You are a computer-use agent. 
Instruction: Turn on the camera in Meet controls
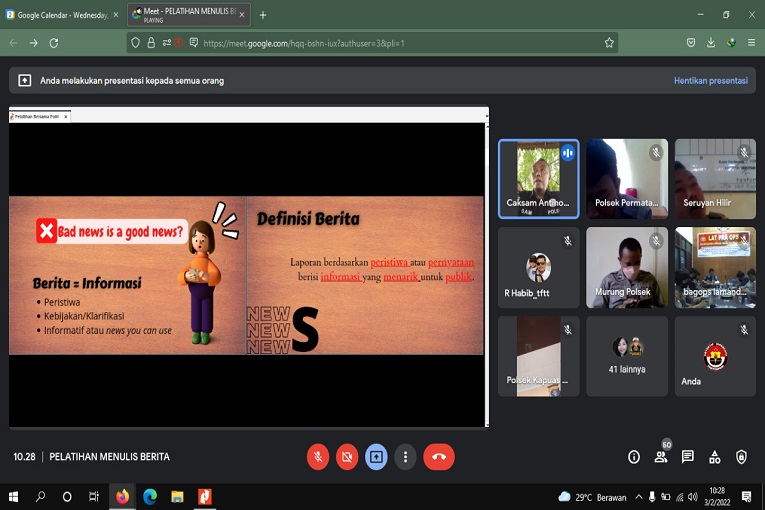[x=347, y=457]
